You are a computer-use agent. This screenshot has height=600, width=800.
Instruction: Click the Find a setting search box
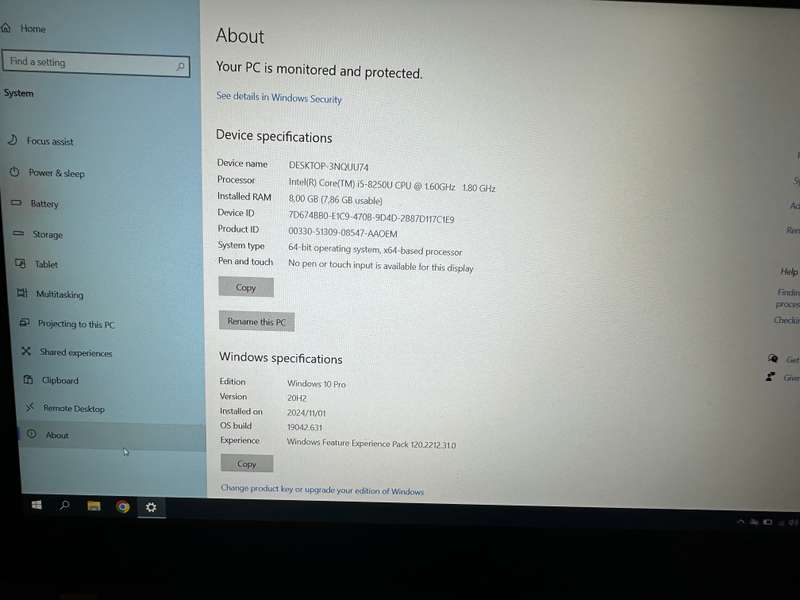click(x=96, y=63)
